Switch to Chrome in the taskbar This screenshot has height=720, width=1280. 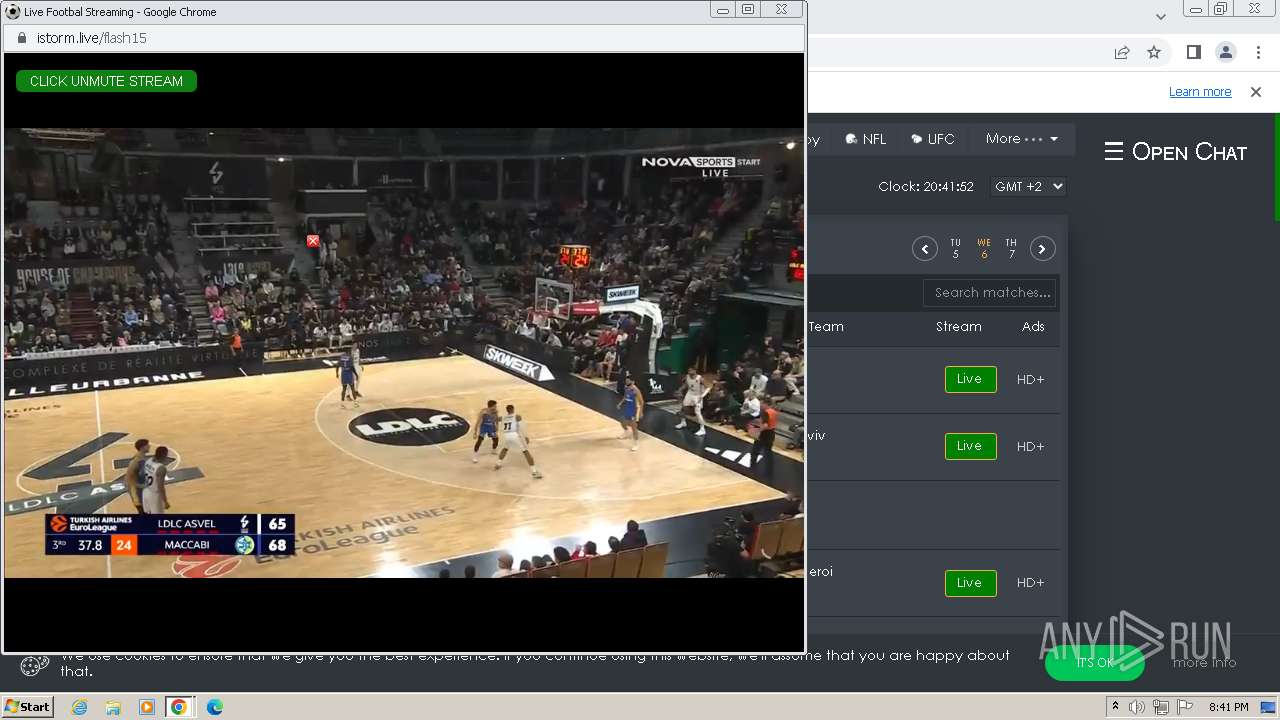[x=178, y=707]
